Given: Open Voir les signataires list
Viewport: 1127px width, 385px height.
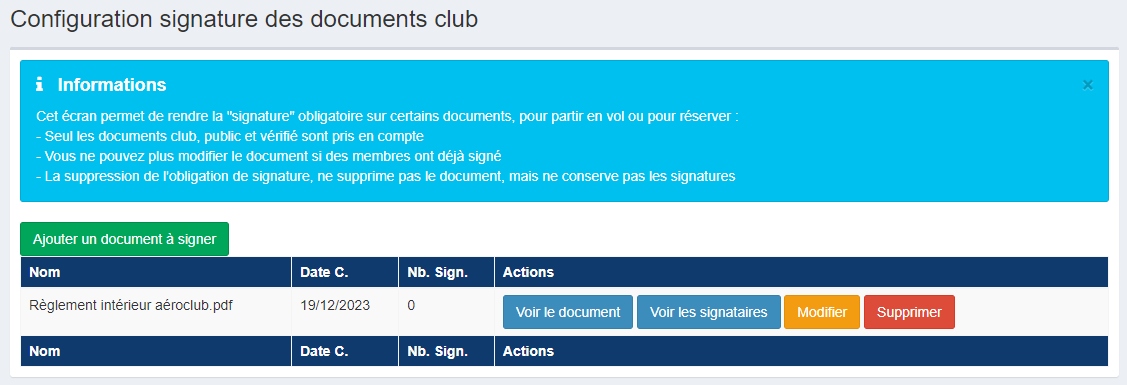Looking at the screenshot, I should coord(709,312).
